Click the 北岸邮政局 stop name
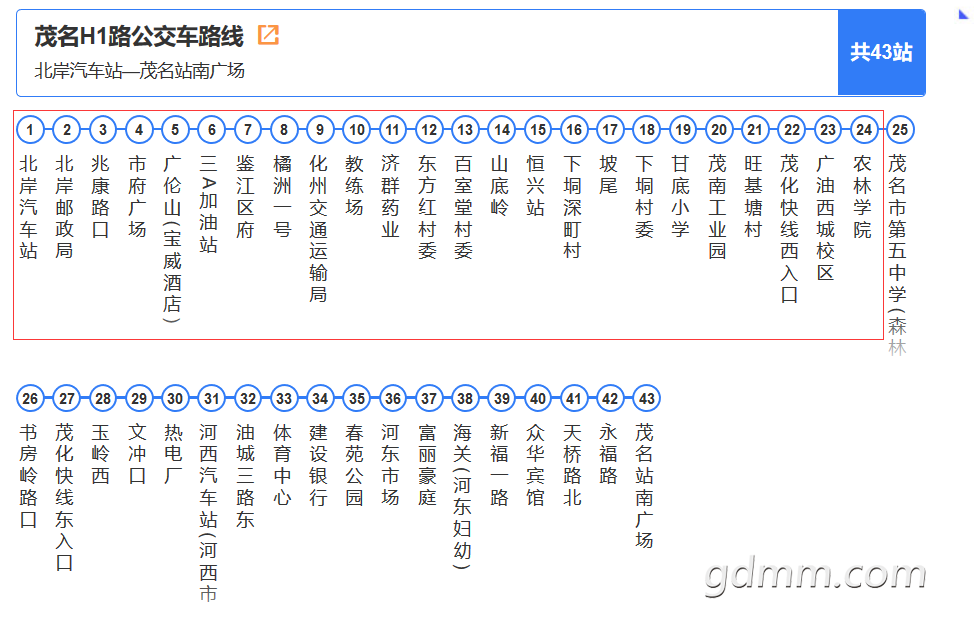 [x=65, y=208]
